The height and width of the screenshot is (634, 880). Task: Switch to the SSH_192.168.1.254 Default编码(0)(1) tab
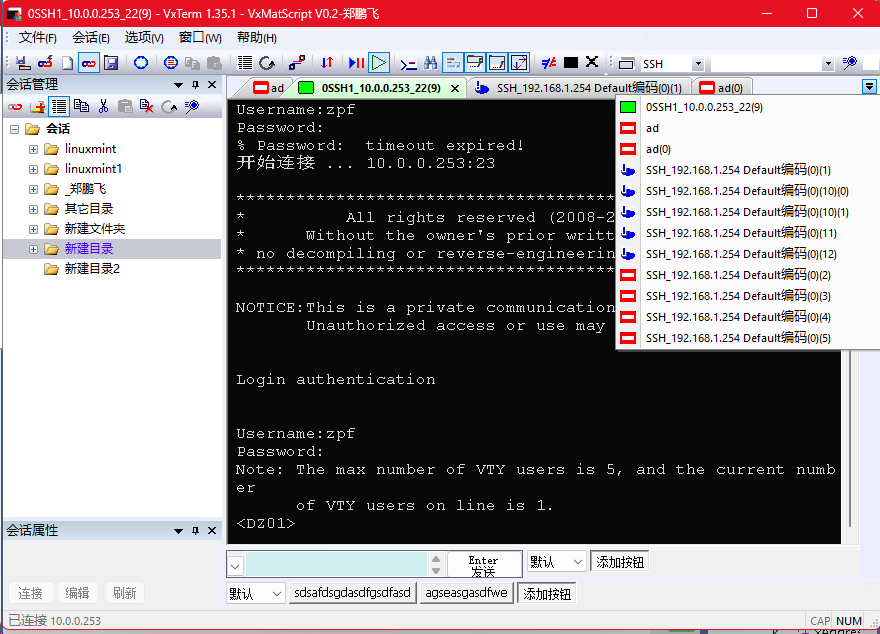pyautogui.click(x=579, y=88)
